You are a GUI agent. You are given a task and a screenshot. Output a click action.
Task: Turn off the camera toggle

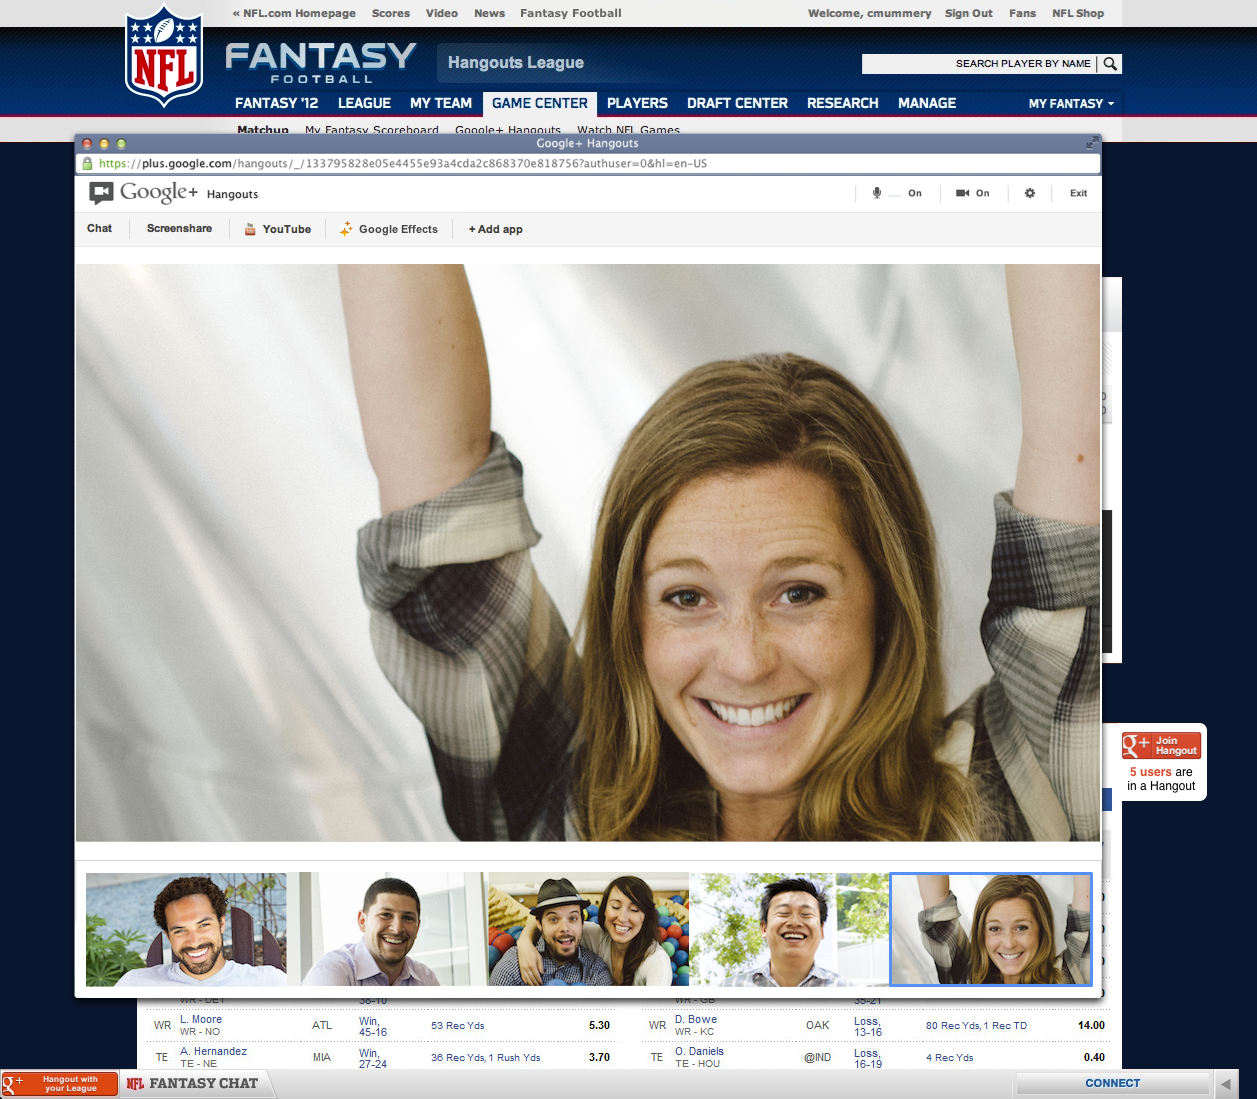click(972, 193)
